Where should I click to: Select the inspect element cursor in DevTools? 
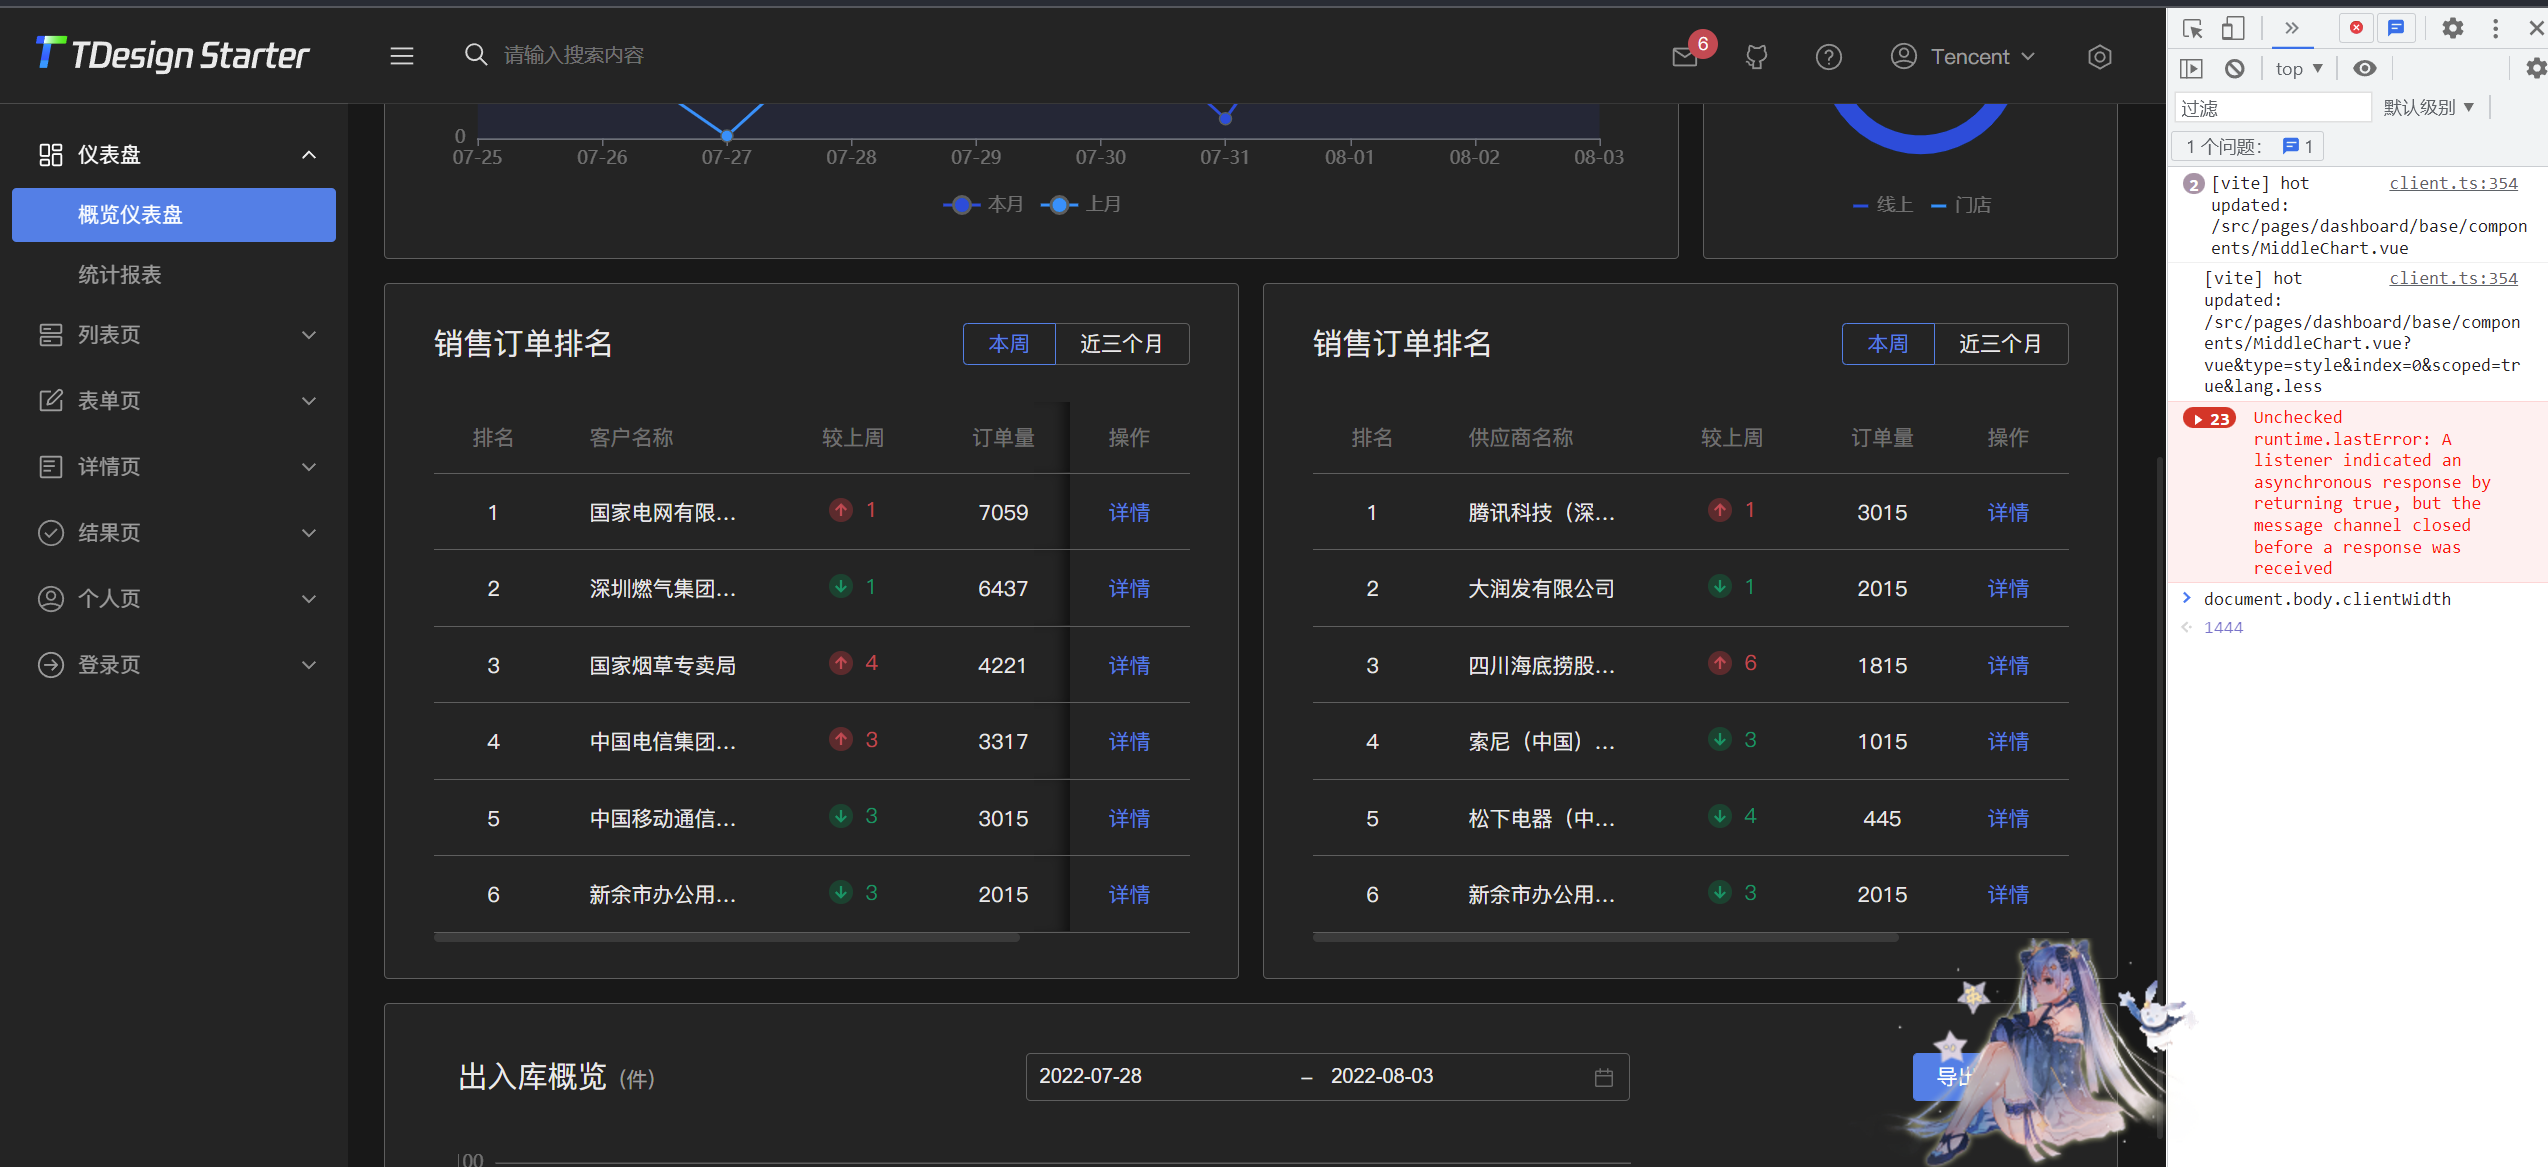click(x=2192, y=28)
